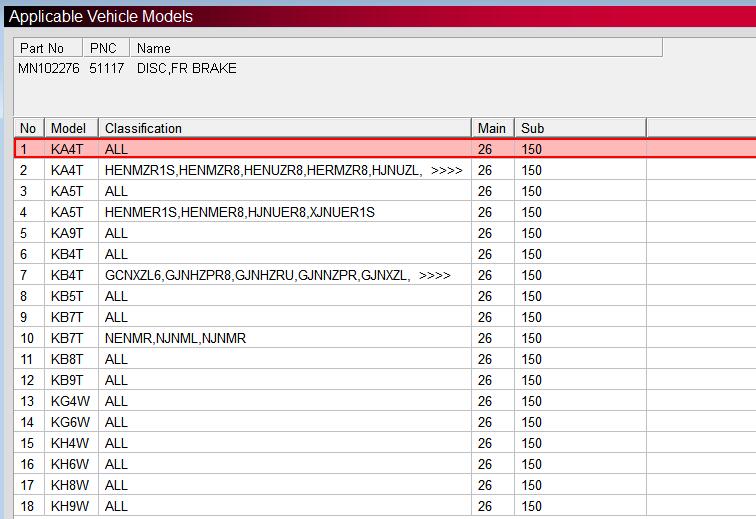This screenshot has width=756, height=519.
Task: Select the KH9W model in row 18
Action: point(67,506)
